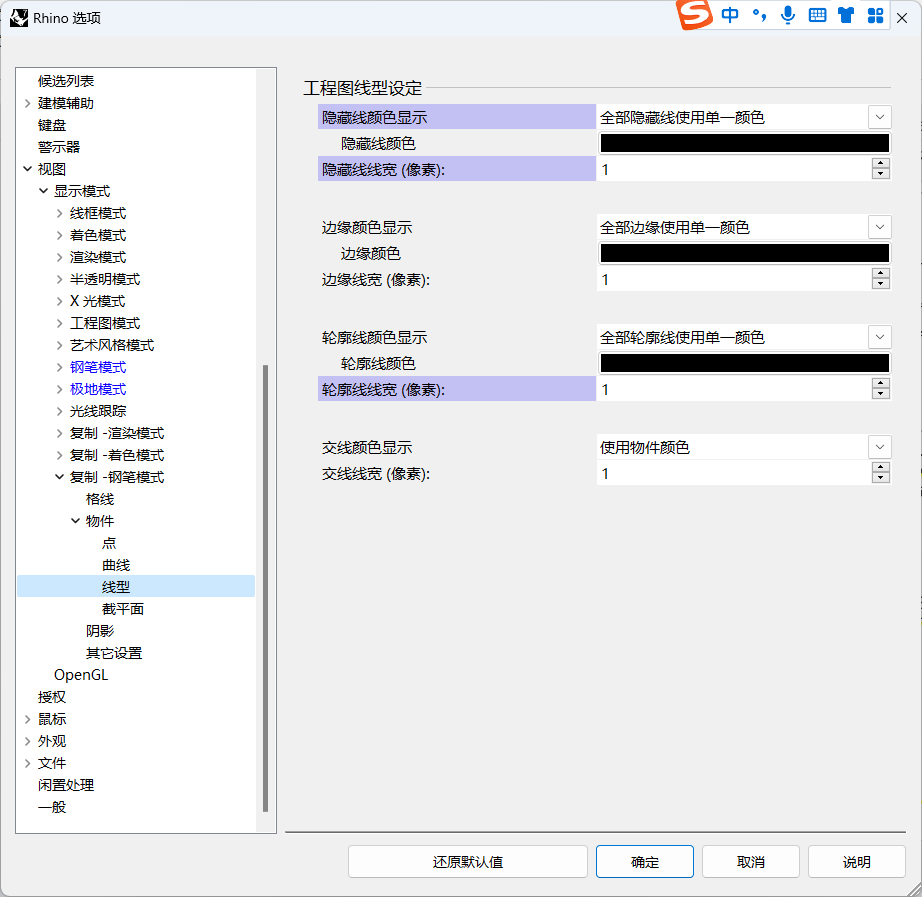Select 阴影 tree item

pyautogui.click(x=100, y=631)
